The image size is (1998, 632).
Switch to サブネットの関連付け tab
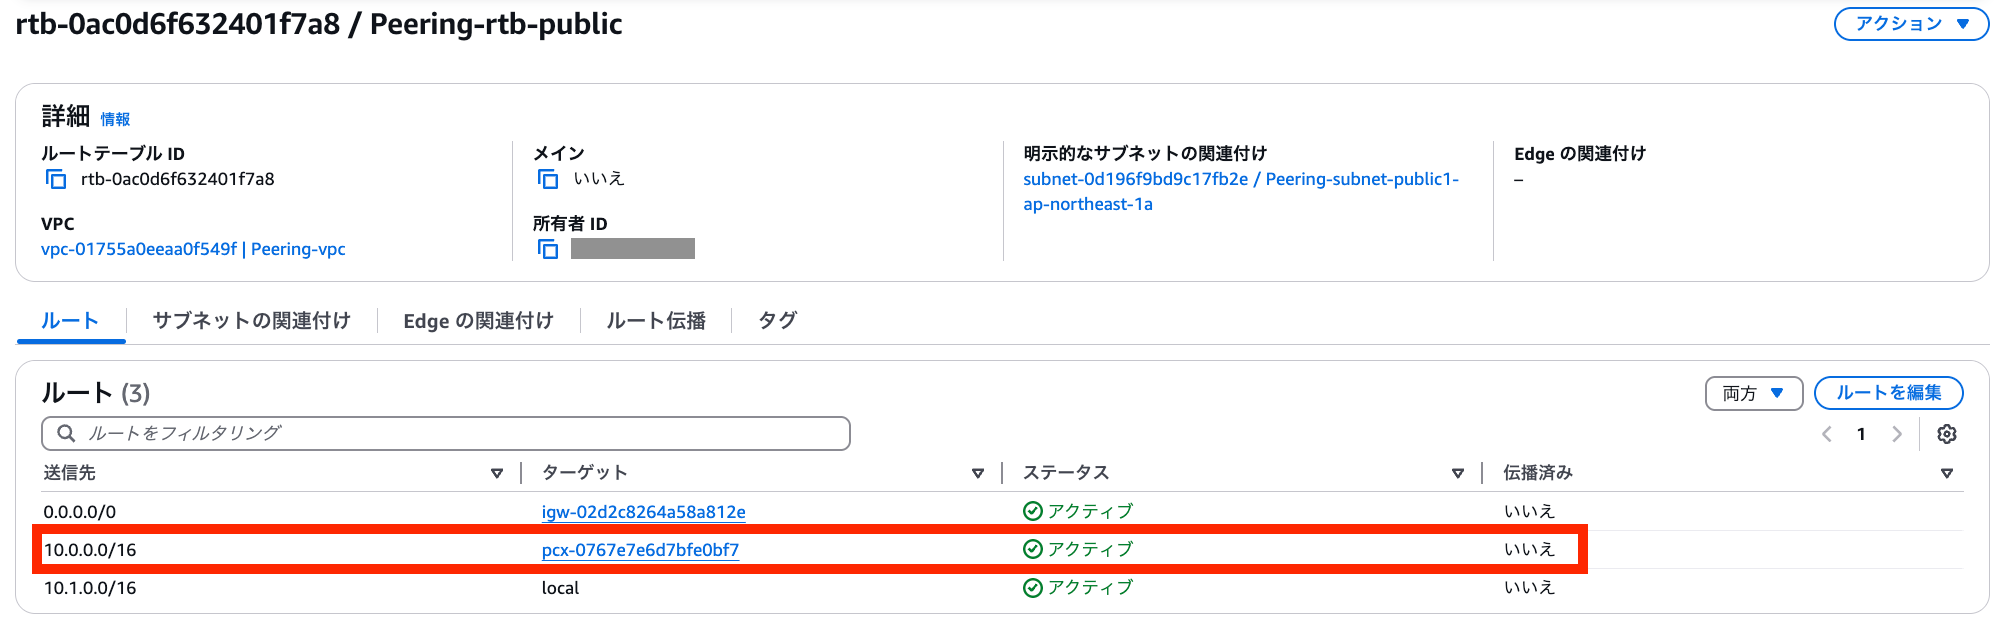pyautogui.click(x=251, y=321)
